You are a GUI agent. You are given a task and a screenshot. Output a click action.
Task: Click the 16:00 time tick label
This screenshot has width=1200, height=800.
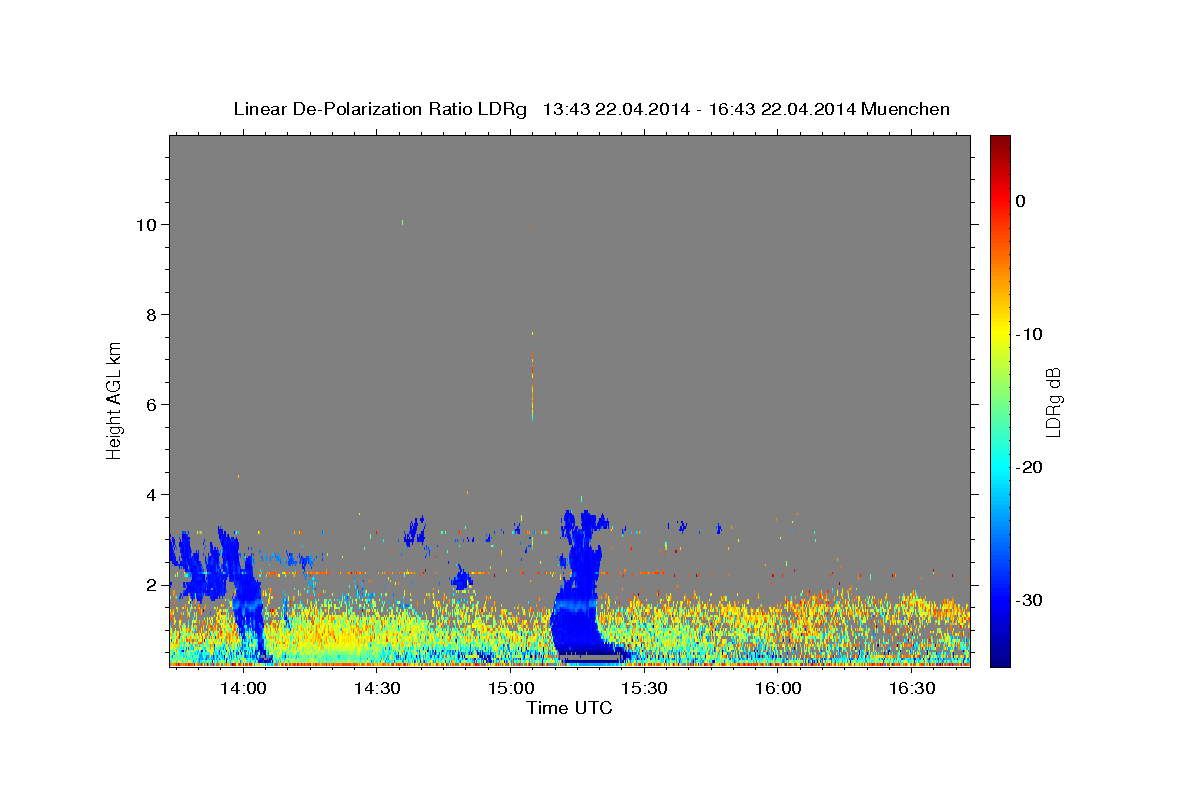coord(778,689)
